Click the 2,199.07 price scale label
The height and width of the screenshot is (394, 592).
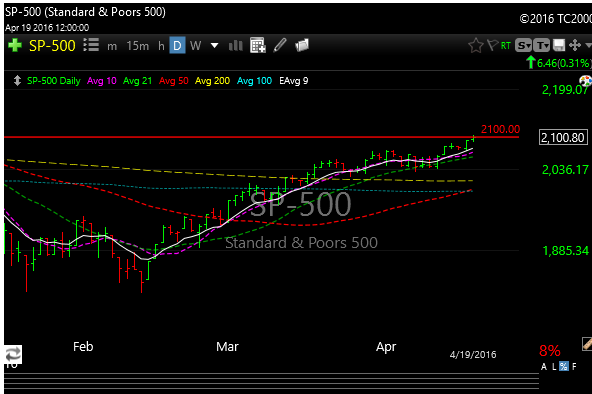[x=565, y=89]
